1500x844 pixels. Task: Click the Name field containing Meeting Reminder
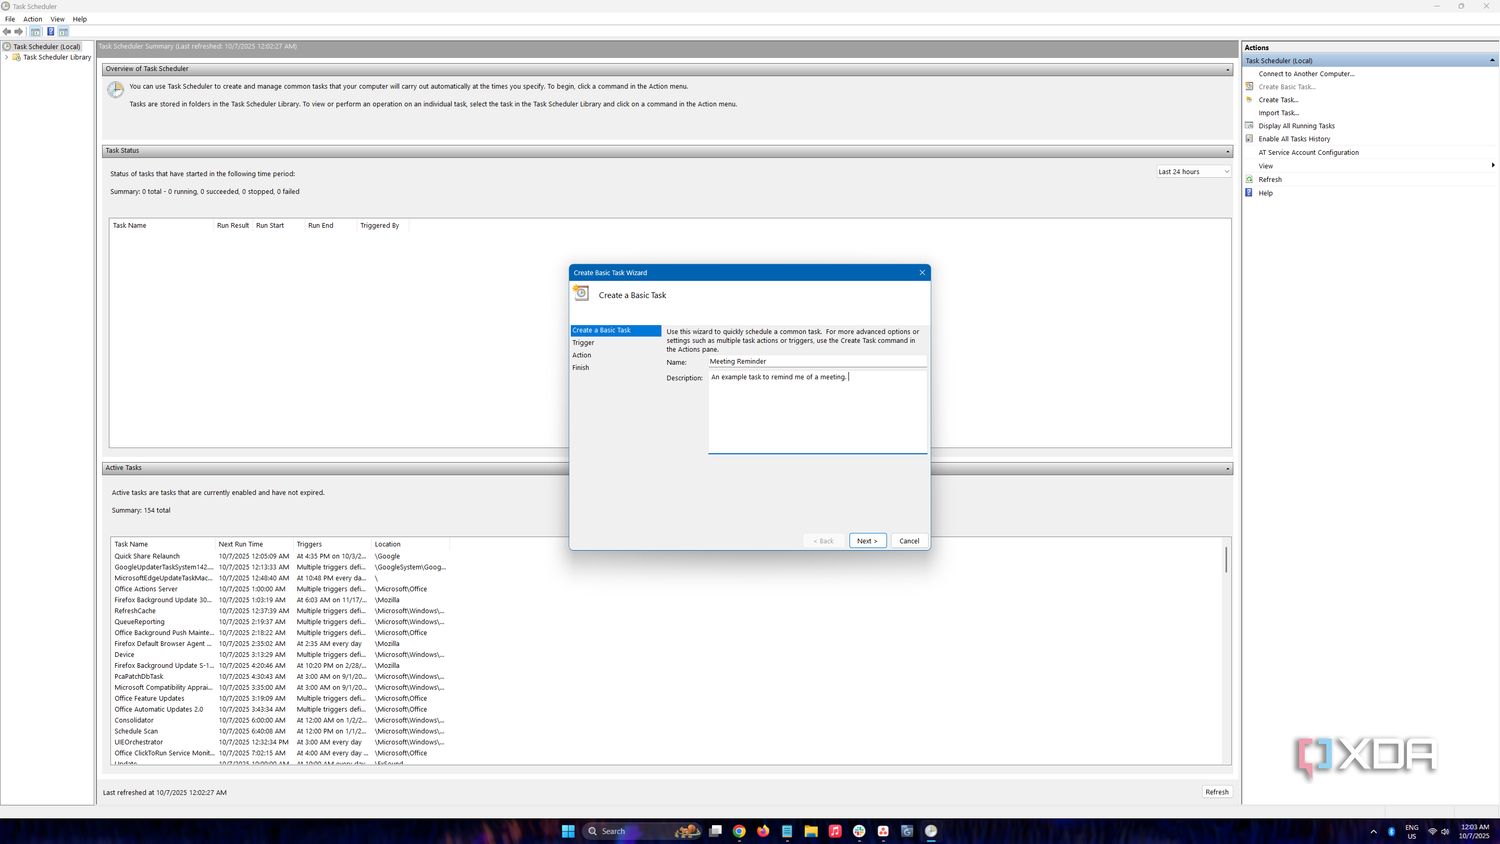pyautogui.click(x=817, y=362)
